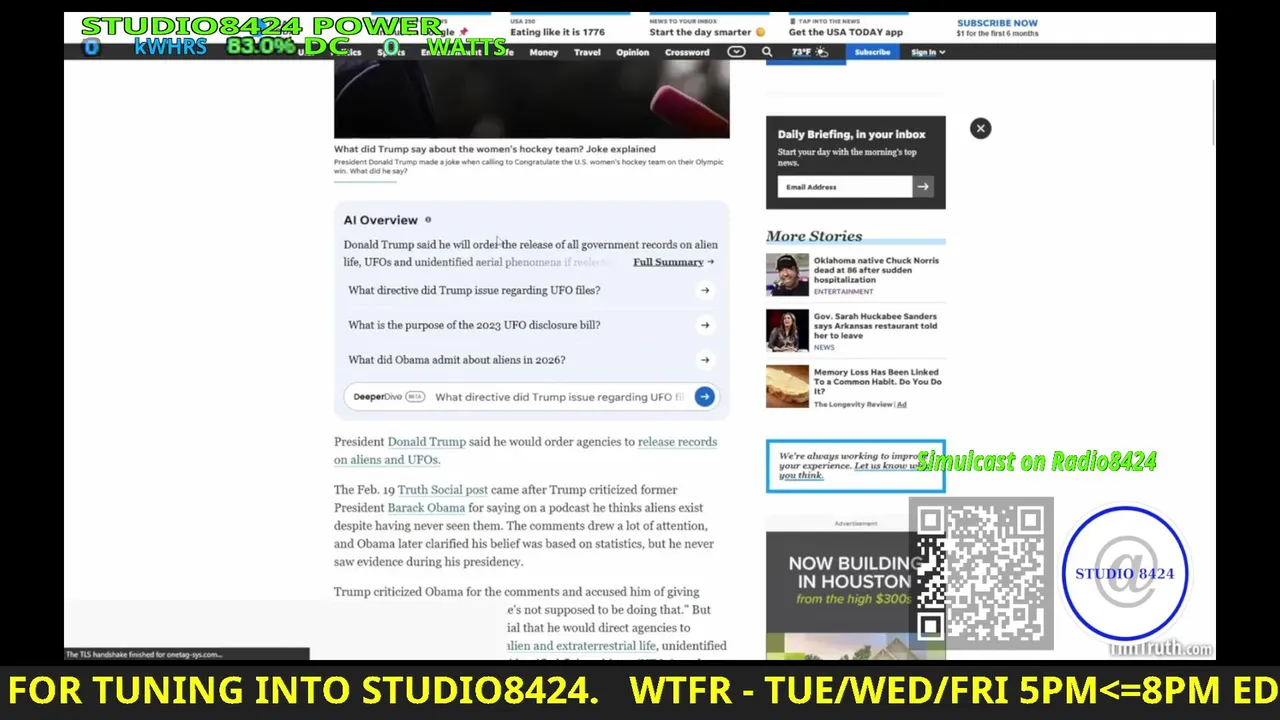
Task: Open Memory Loss ad thumbnail
Action: (x=787, y=387)
